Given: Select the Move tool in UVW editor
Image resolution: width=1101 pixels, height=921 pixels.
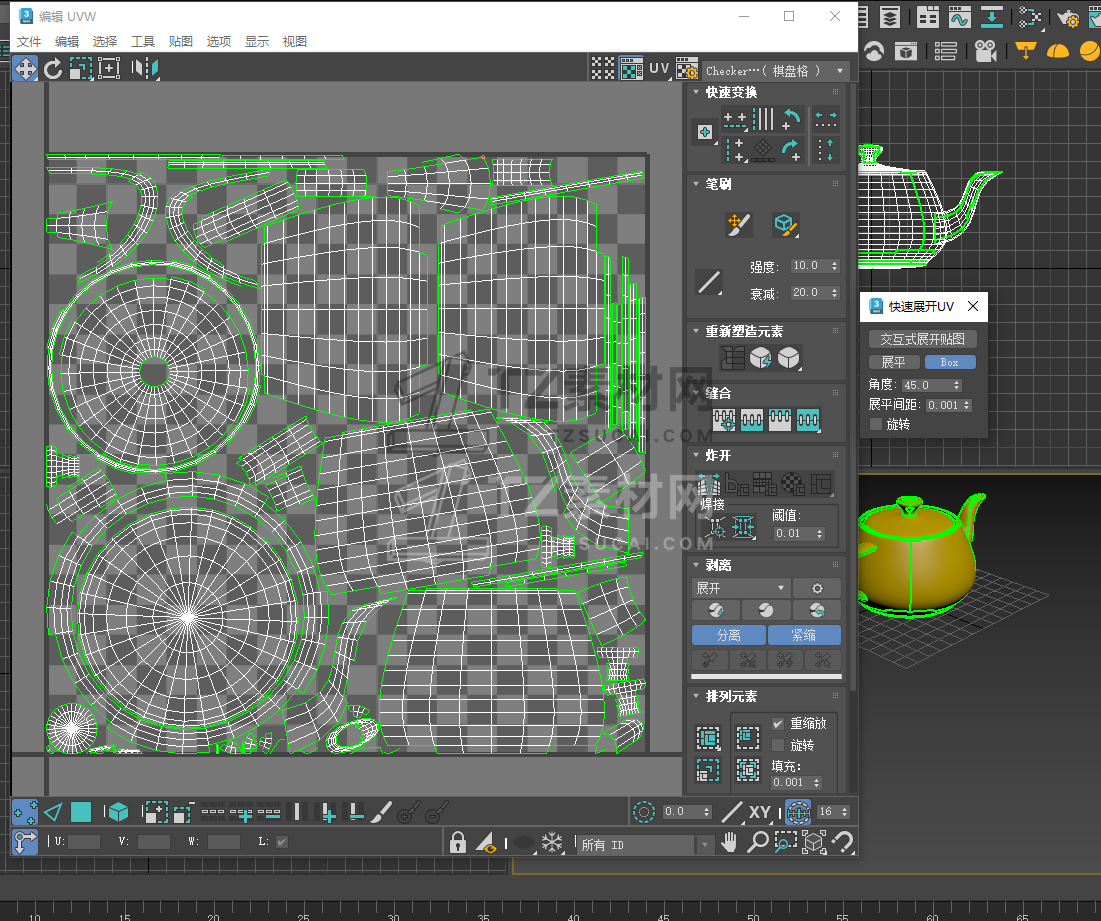Looking at the screenshot, I should pyautogui.click(x=24, y=68).
